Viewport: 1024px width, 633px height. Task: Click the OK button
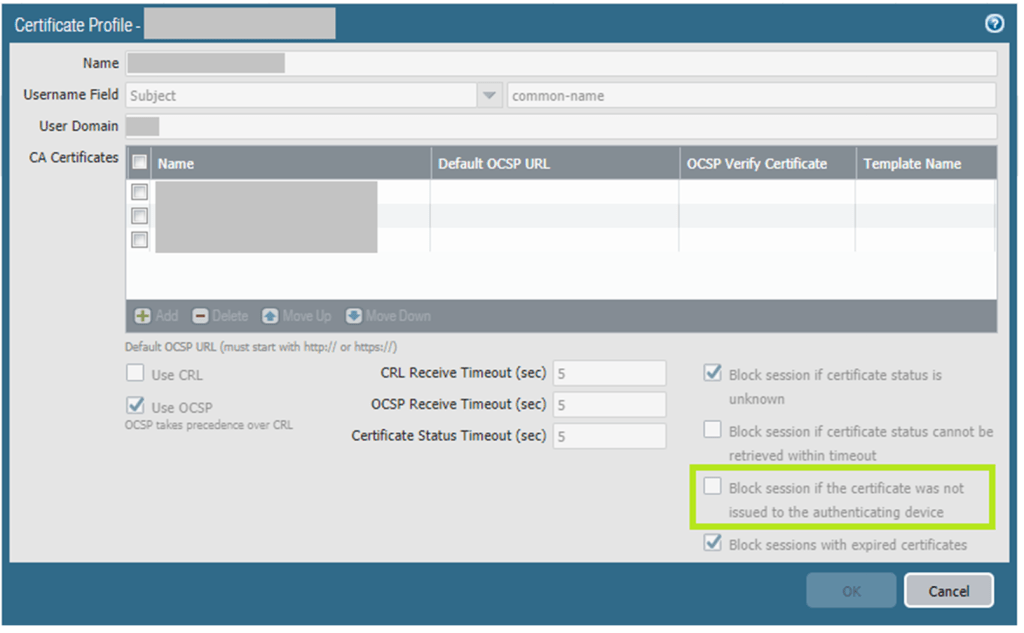[850, 591]
